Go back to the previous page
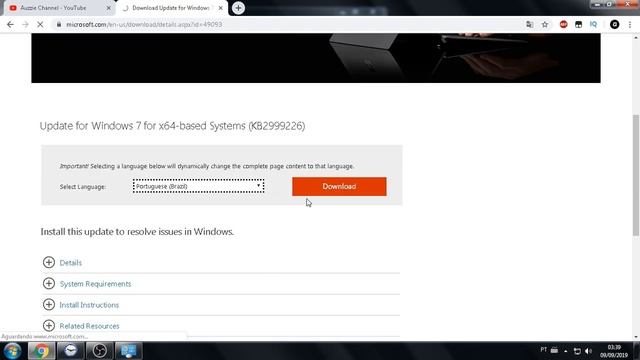The height and width of the screenshot is (360, 640). 10,24
